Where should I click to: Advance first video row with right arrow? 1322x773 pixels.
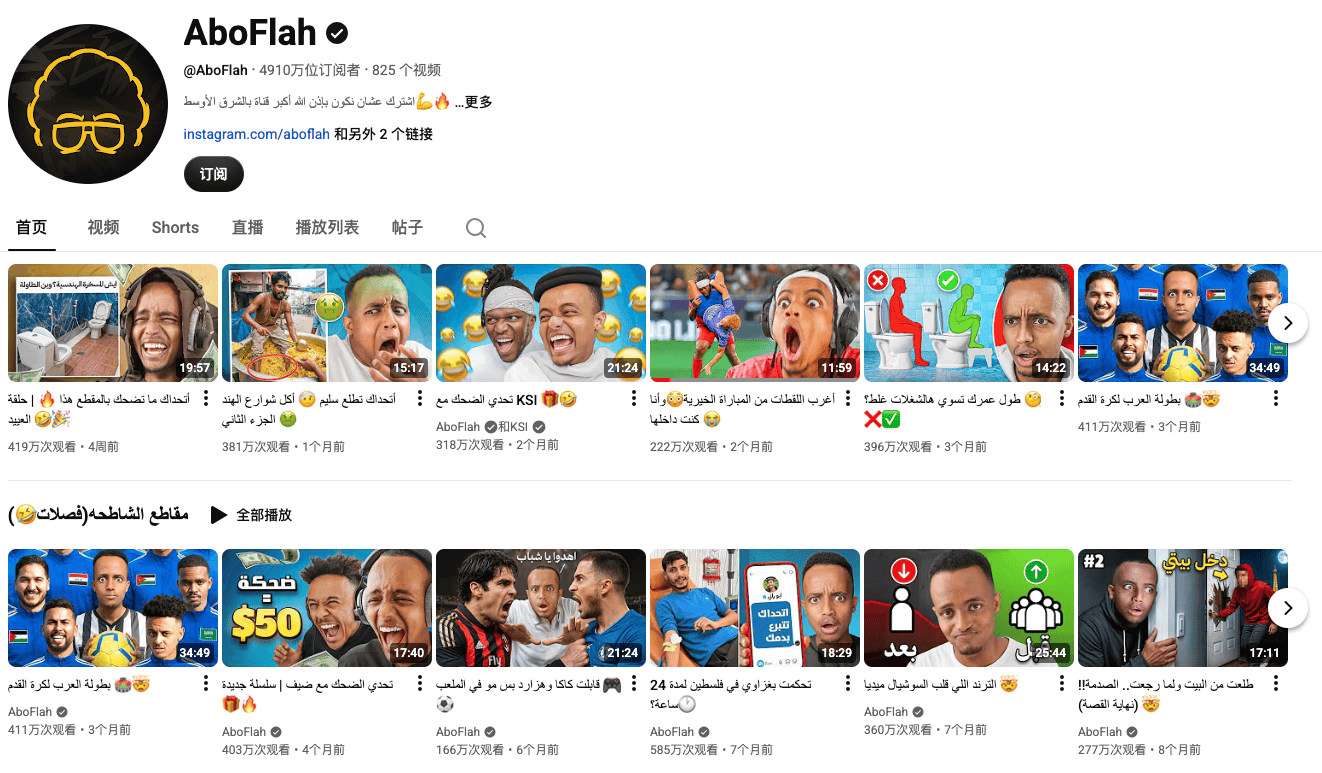point(1288,323)
